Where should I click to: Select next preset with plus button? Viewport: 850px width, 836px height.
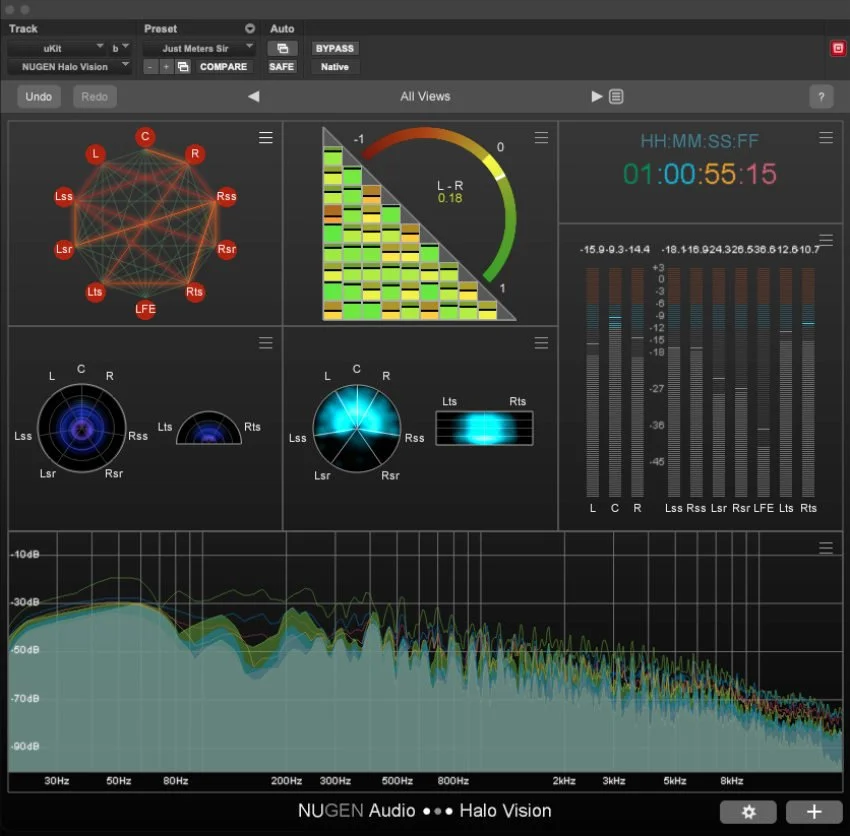pos(166,67)
